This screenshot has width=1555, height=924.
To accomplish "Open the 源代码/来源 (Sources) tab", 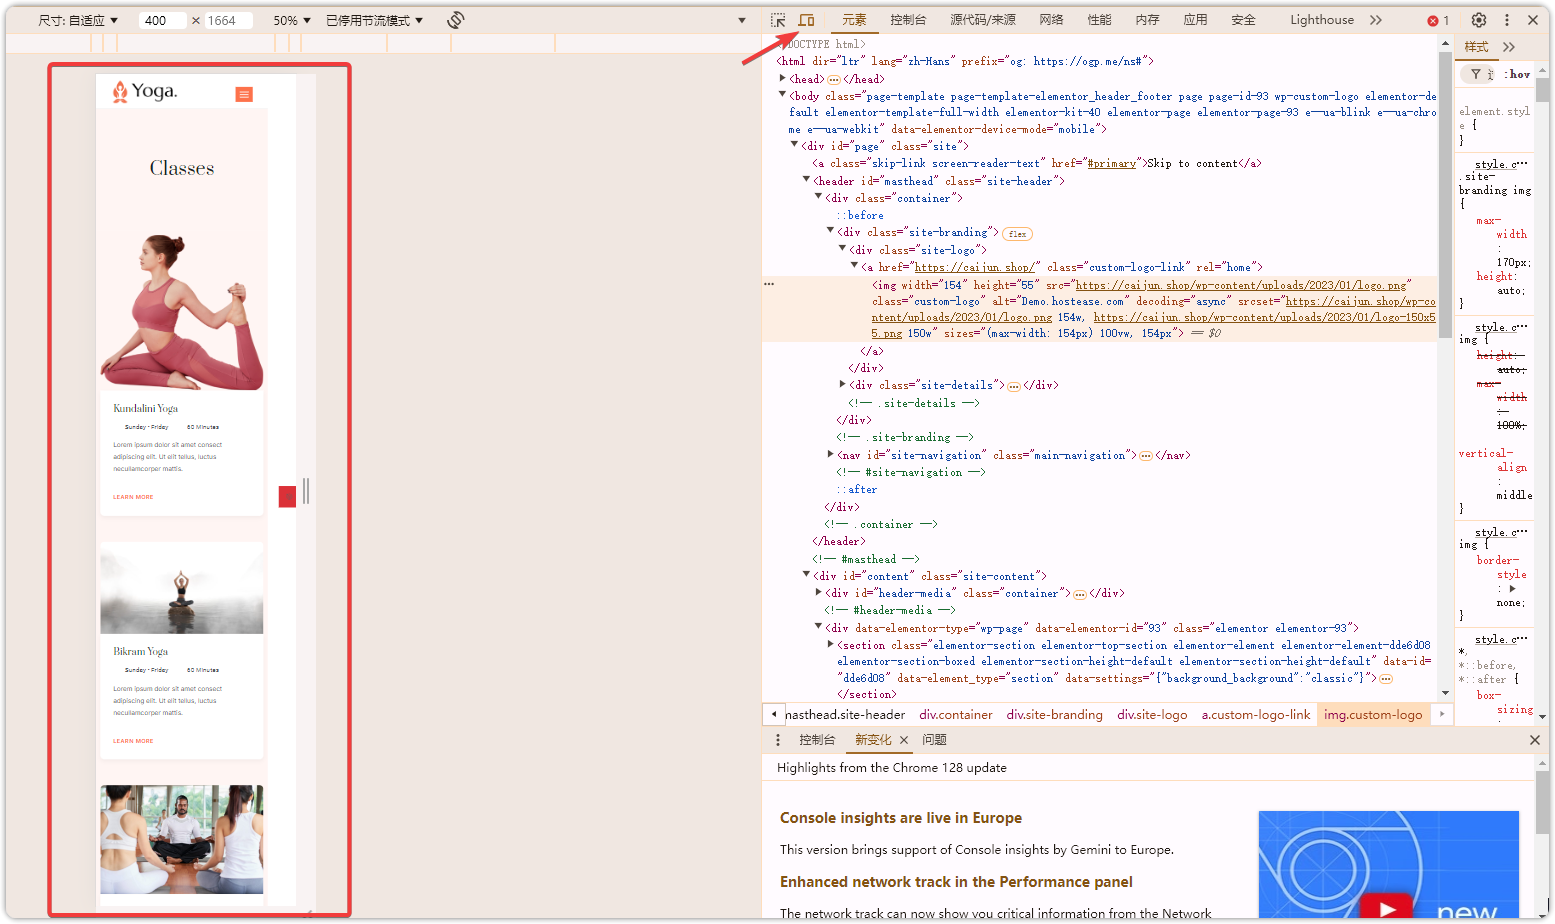I will (983, 20).
